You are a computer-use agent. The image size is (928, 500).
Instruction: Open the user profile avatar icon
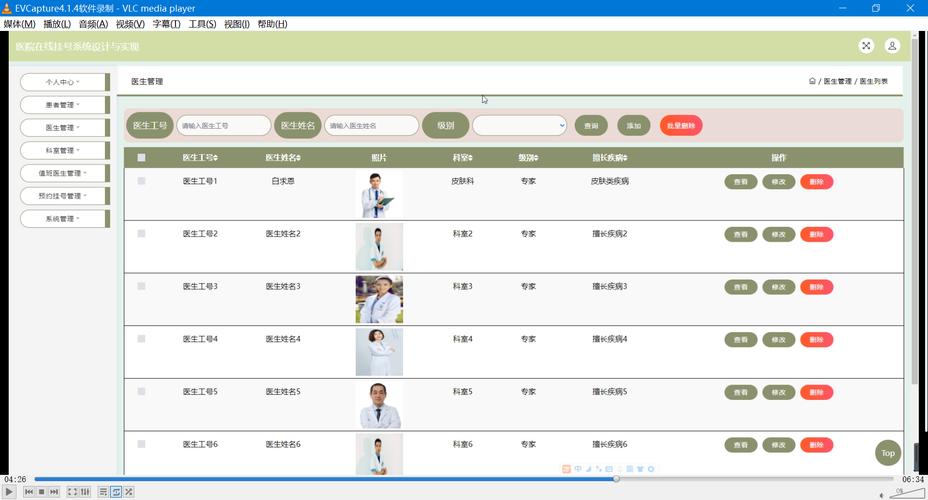[892, 46]
